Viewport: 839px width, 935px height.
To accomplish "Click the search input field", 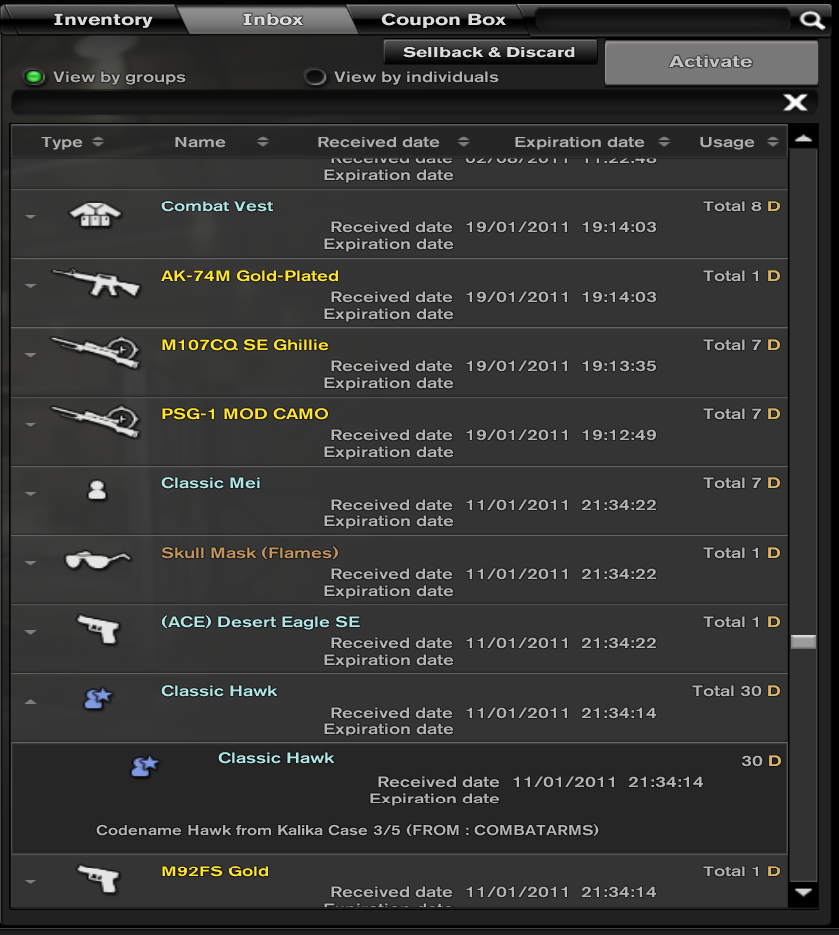I will point(662,20).
